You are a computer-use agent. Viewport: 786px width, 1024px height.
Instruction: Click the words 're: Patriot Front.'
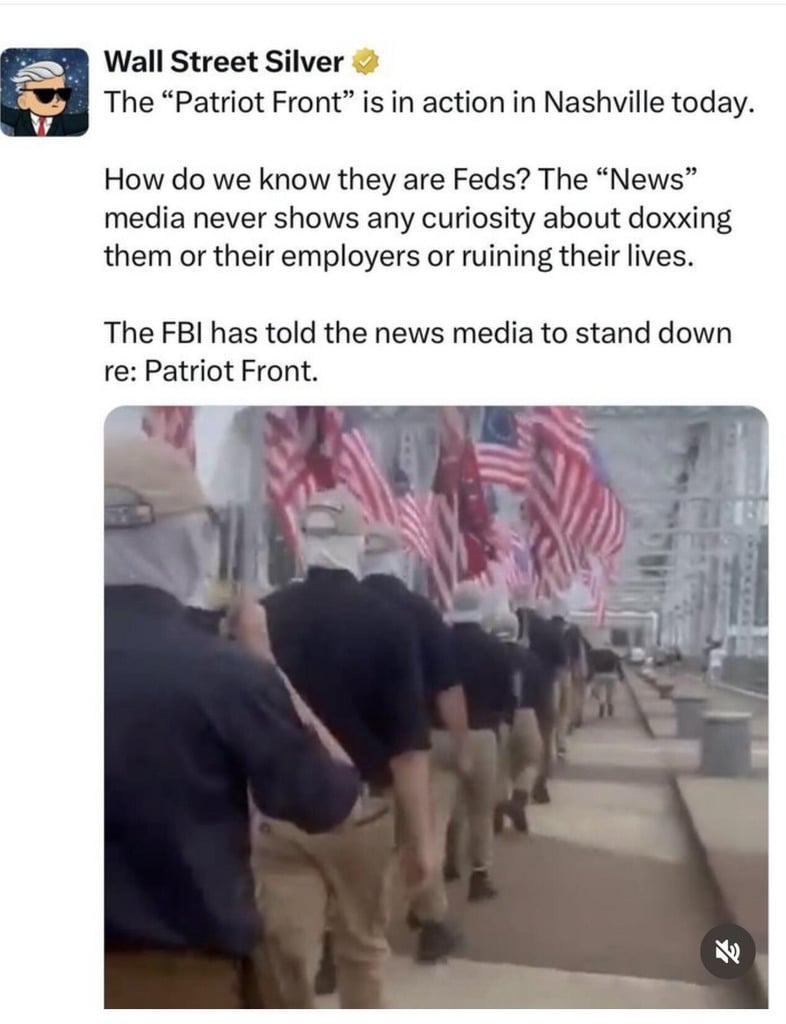click(x=211, y=372)
